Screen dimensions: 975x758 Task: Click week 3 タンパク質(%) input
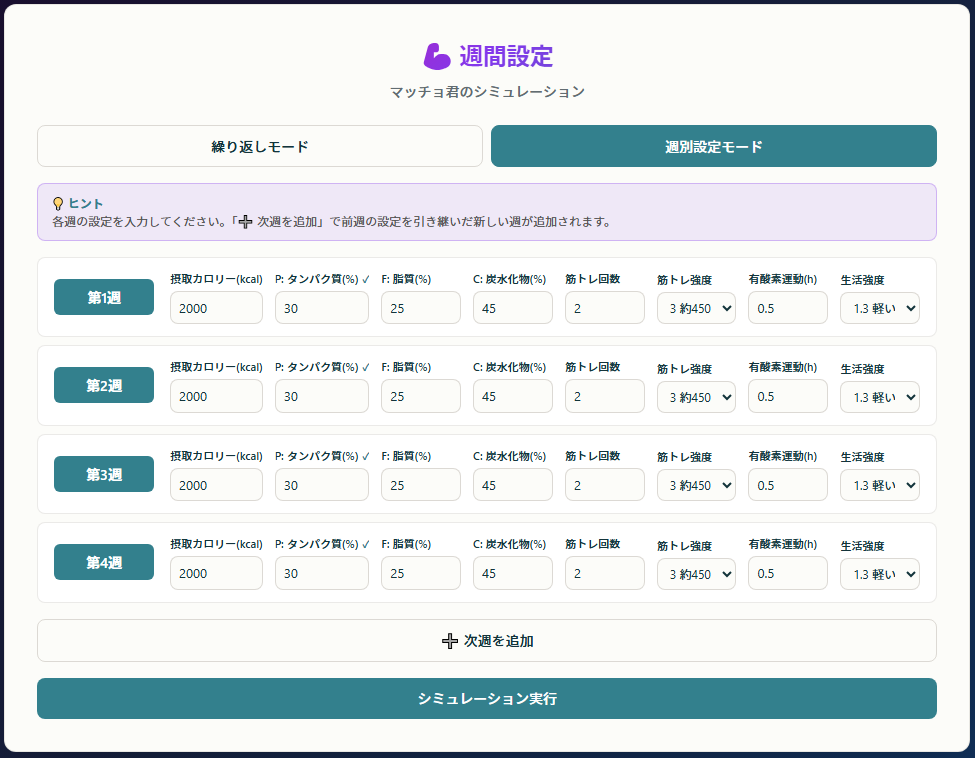(x=322, y=484)
